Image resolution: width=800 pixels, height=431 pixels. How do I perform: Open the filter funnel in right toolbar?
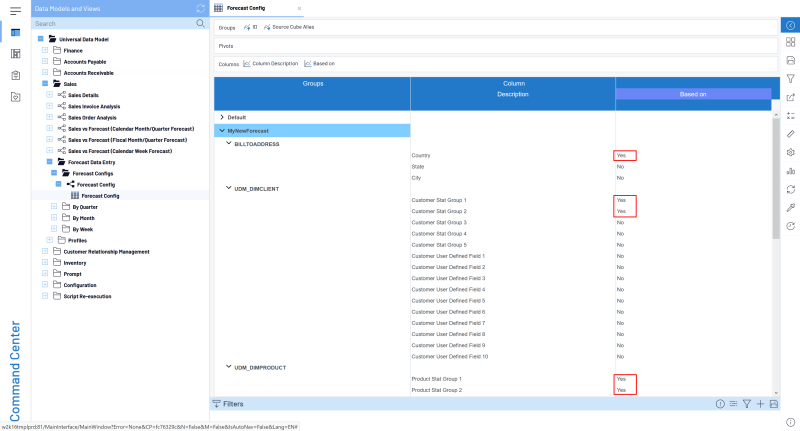pos(790,78)
